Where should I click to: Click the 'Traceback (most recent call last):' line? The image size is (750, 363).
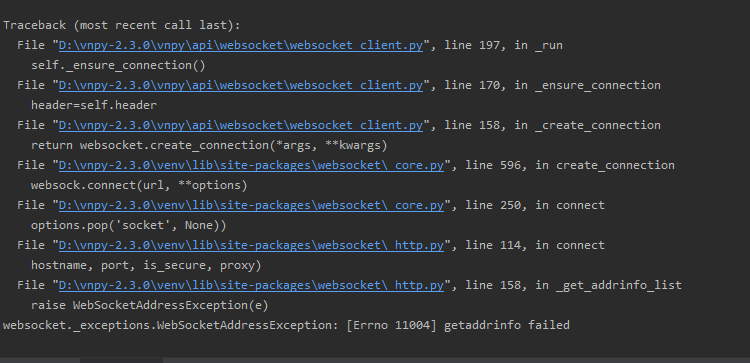click(122, 25)
